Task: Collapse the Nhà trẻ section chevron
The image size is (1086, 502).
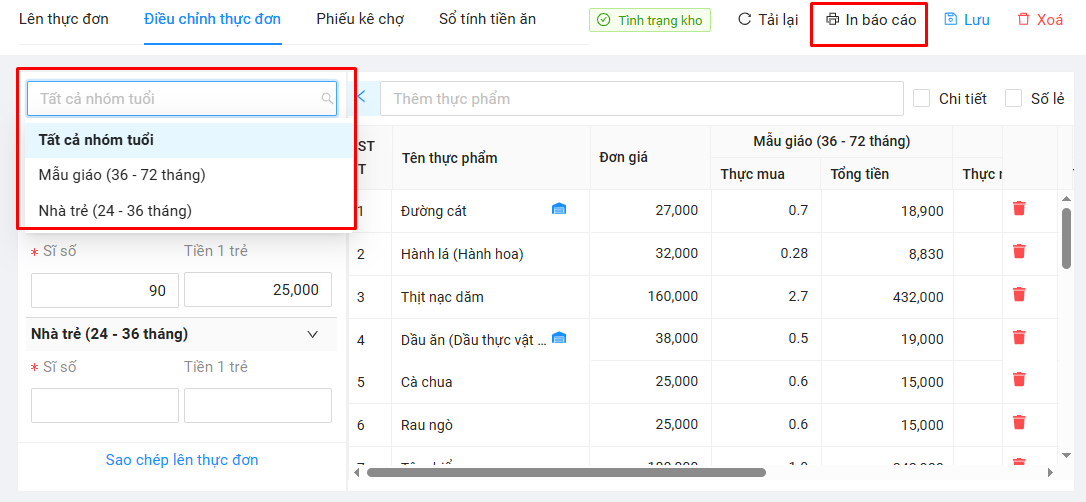Action: pyautogui.click(x=312, y=334)
